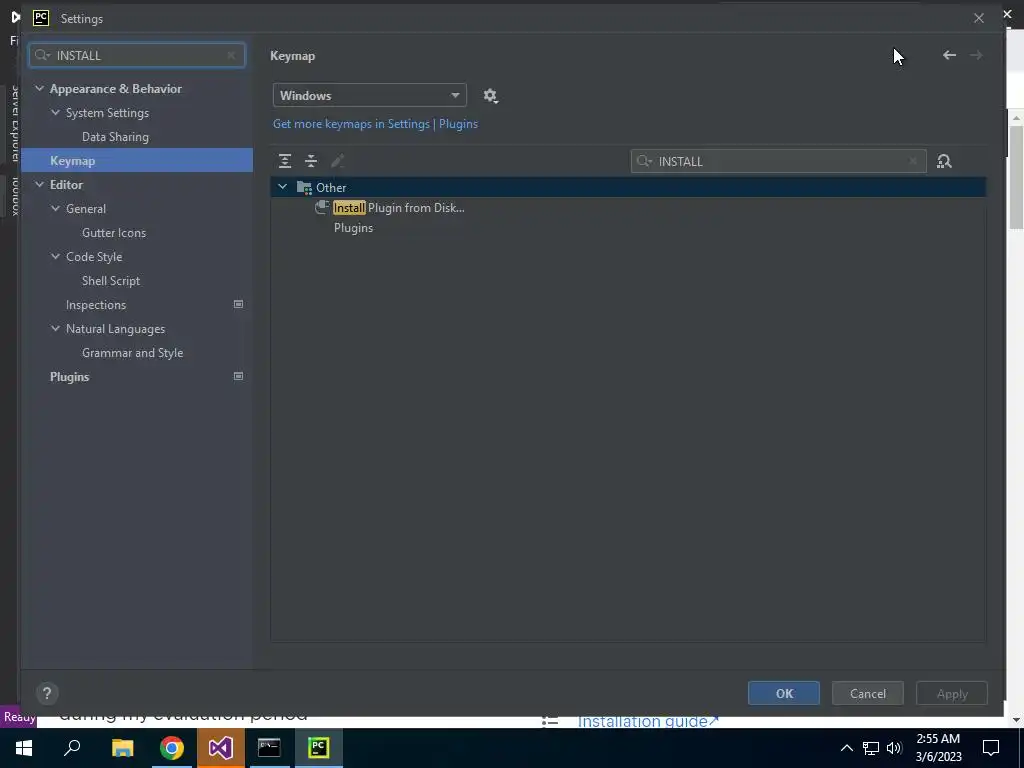The image size is (1024, 768).
Task: Click the Install Plugin from Disk icon
Action: 321,208
